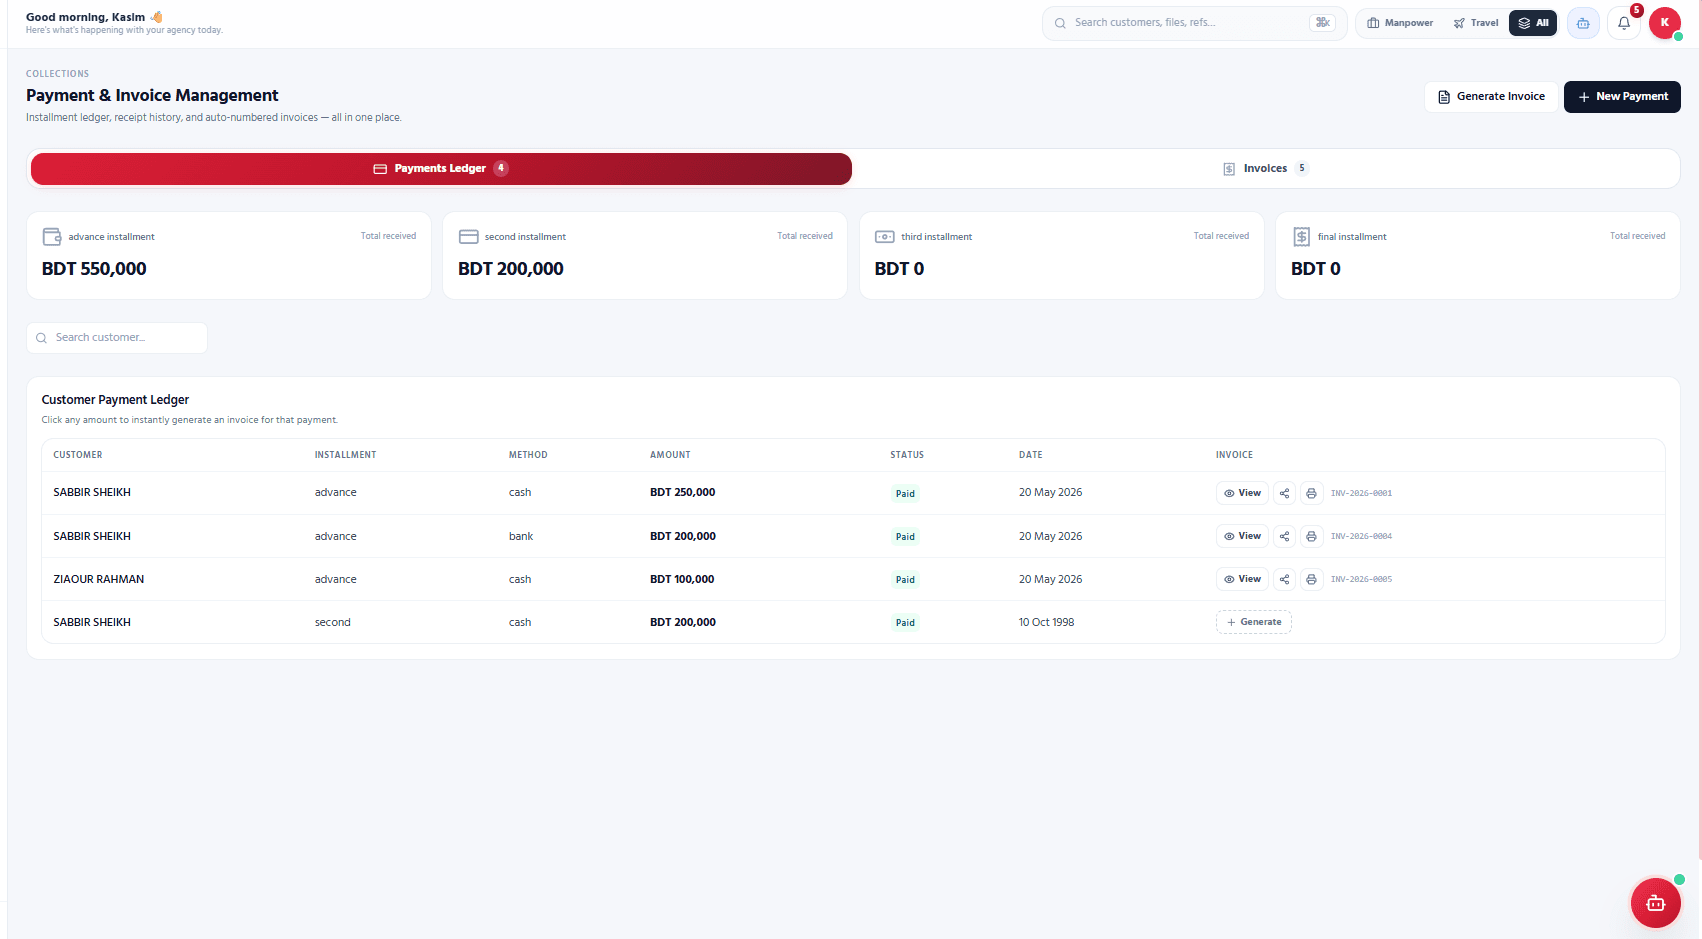Open the floating chatbot button
Viewport: 1702px width, 939px height.
click(1656, 903)
